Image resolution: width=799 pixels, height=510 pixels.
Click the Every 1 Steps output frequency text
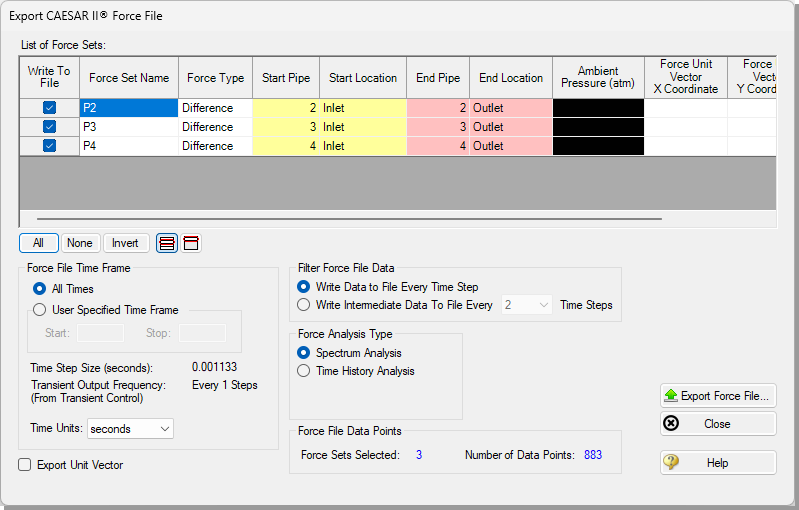tap(225, 385)
